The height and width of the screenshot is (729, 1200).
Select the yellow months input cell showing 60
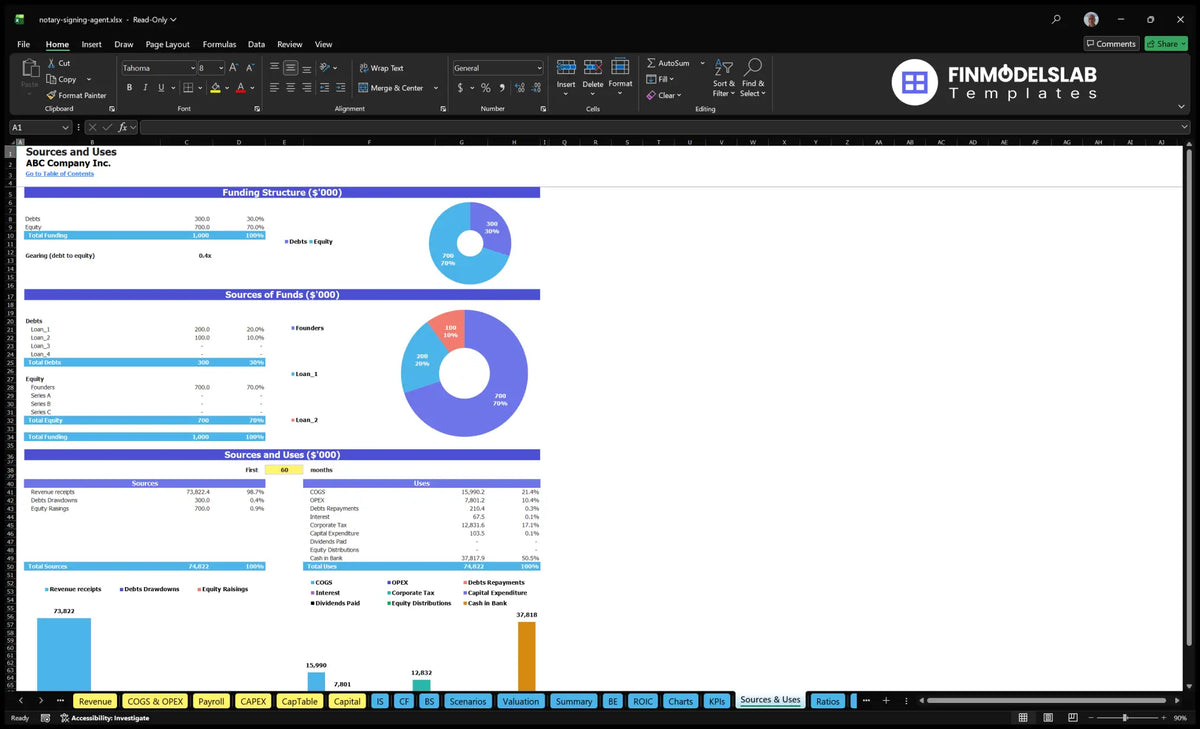(x=284, y=469)
